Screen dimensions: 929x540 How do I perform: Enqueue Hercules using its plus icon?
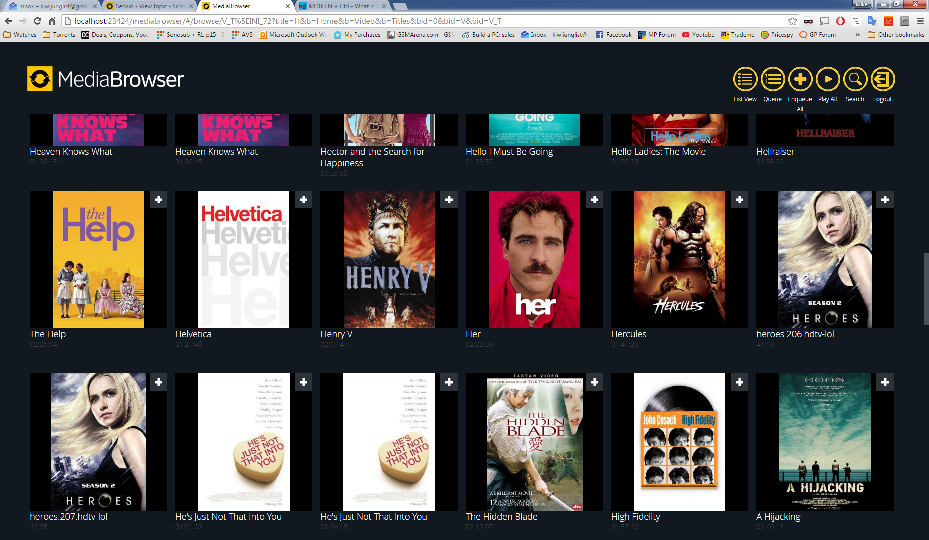(739, 200)
